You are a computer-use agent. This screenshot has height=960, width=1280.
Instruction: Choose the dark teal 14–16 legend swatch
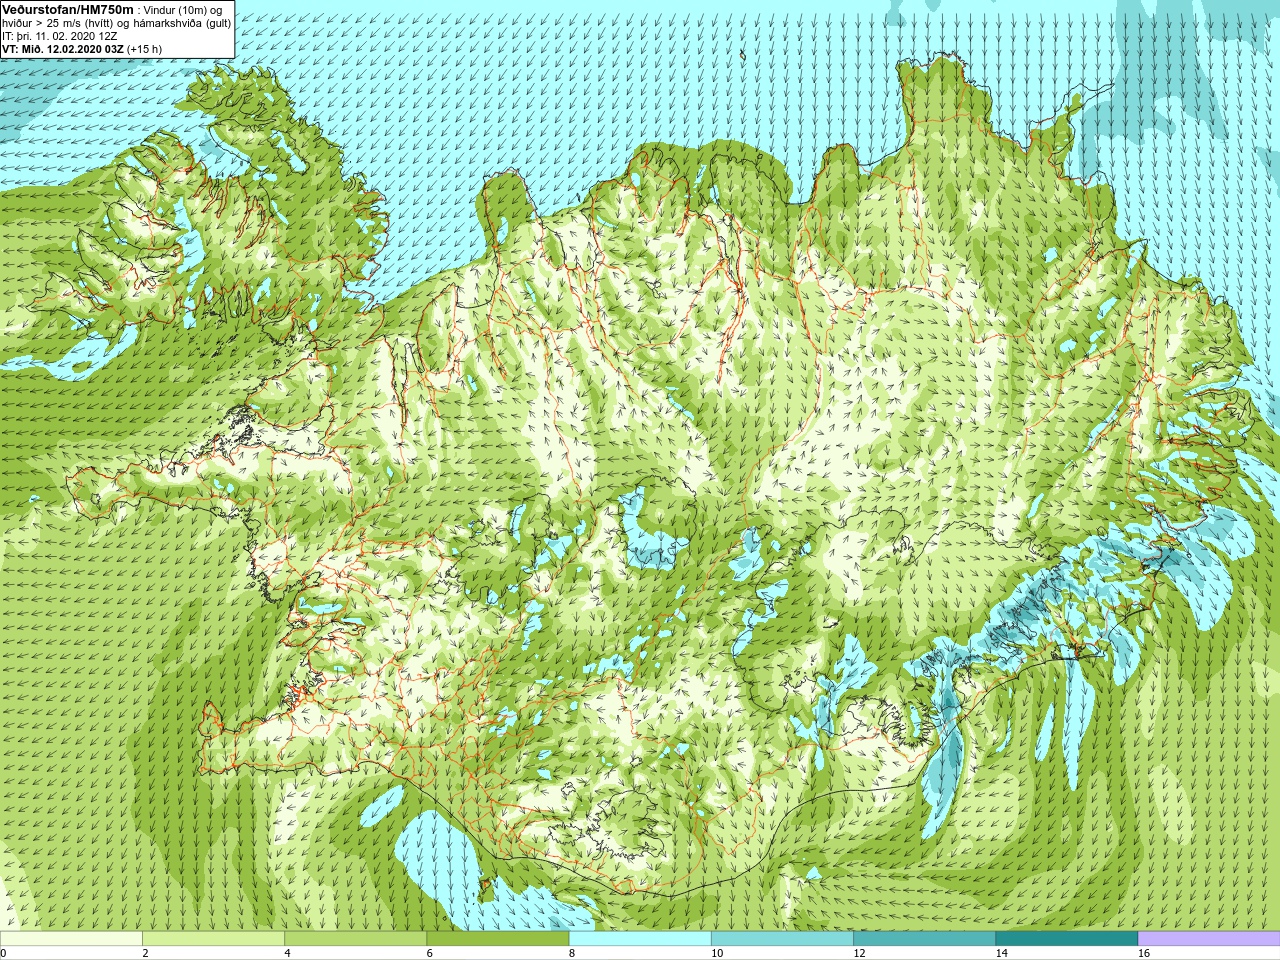click(1067, 939)
